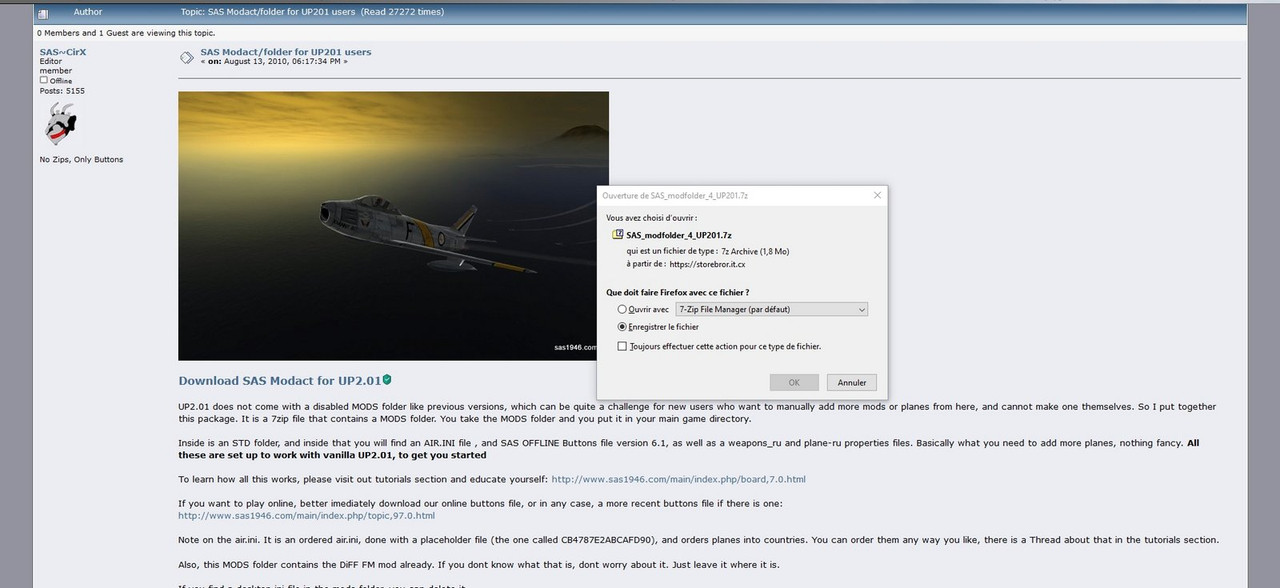This screenshot has width=1280, height=588.
Task: Click the 'Author' column header text
Action: (88, 12)
